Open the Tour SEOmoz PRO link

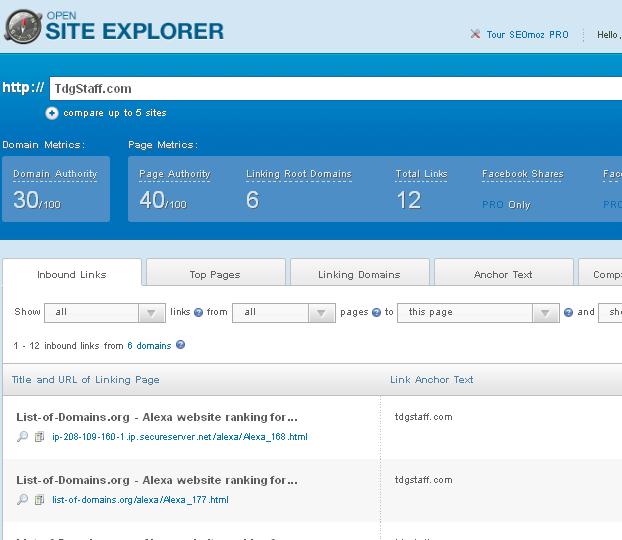pyautogui.click(x=528, y=35)
